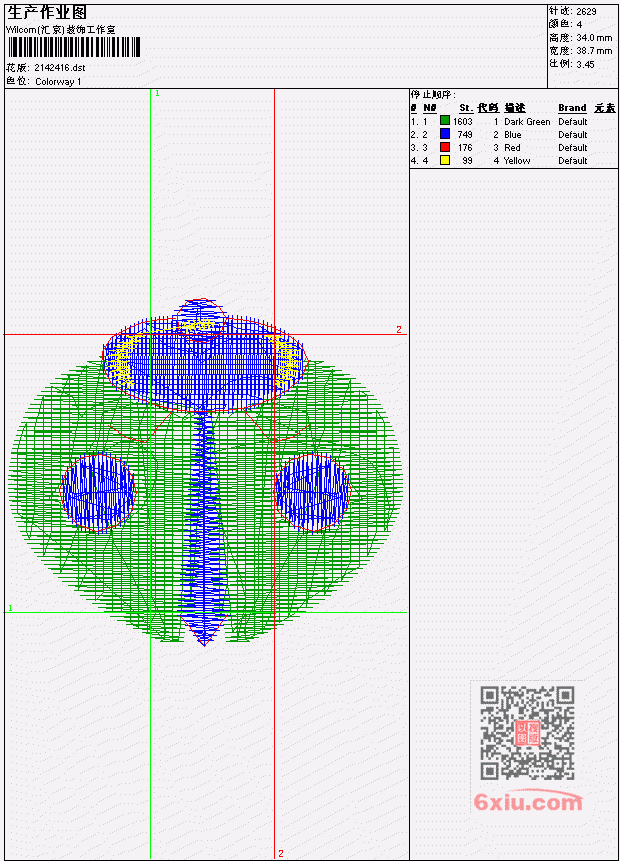This screenshot has width=620, height=861.
Task: Select the 'Blue' description text
Action: 512,135
